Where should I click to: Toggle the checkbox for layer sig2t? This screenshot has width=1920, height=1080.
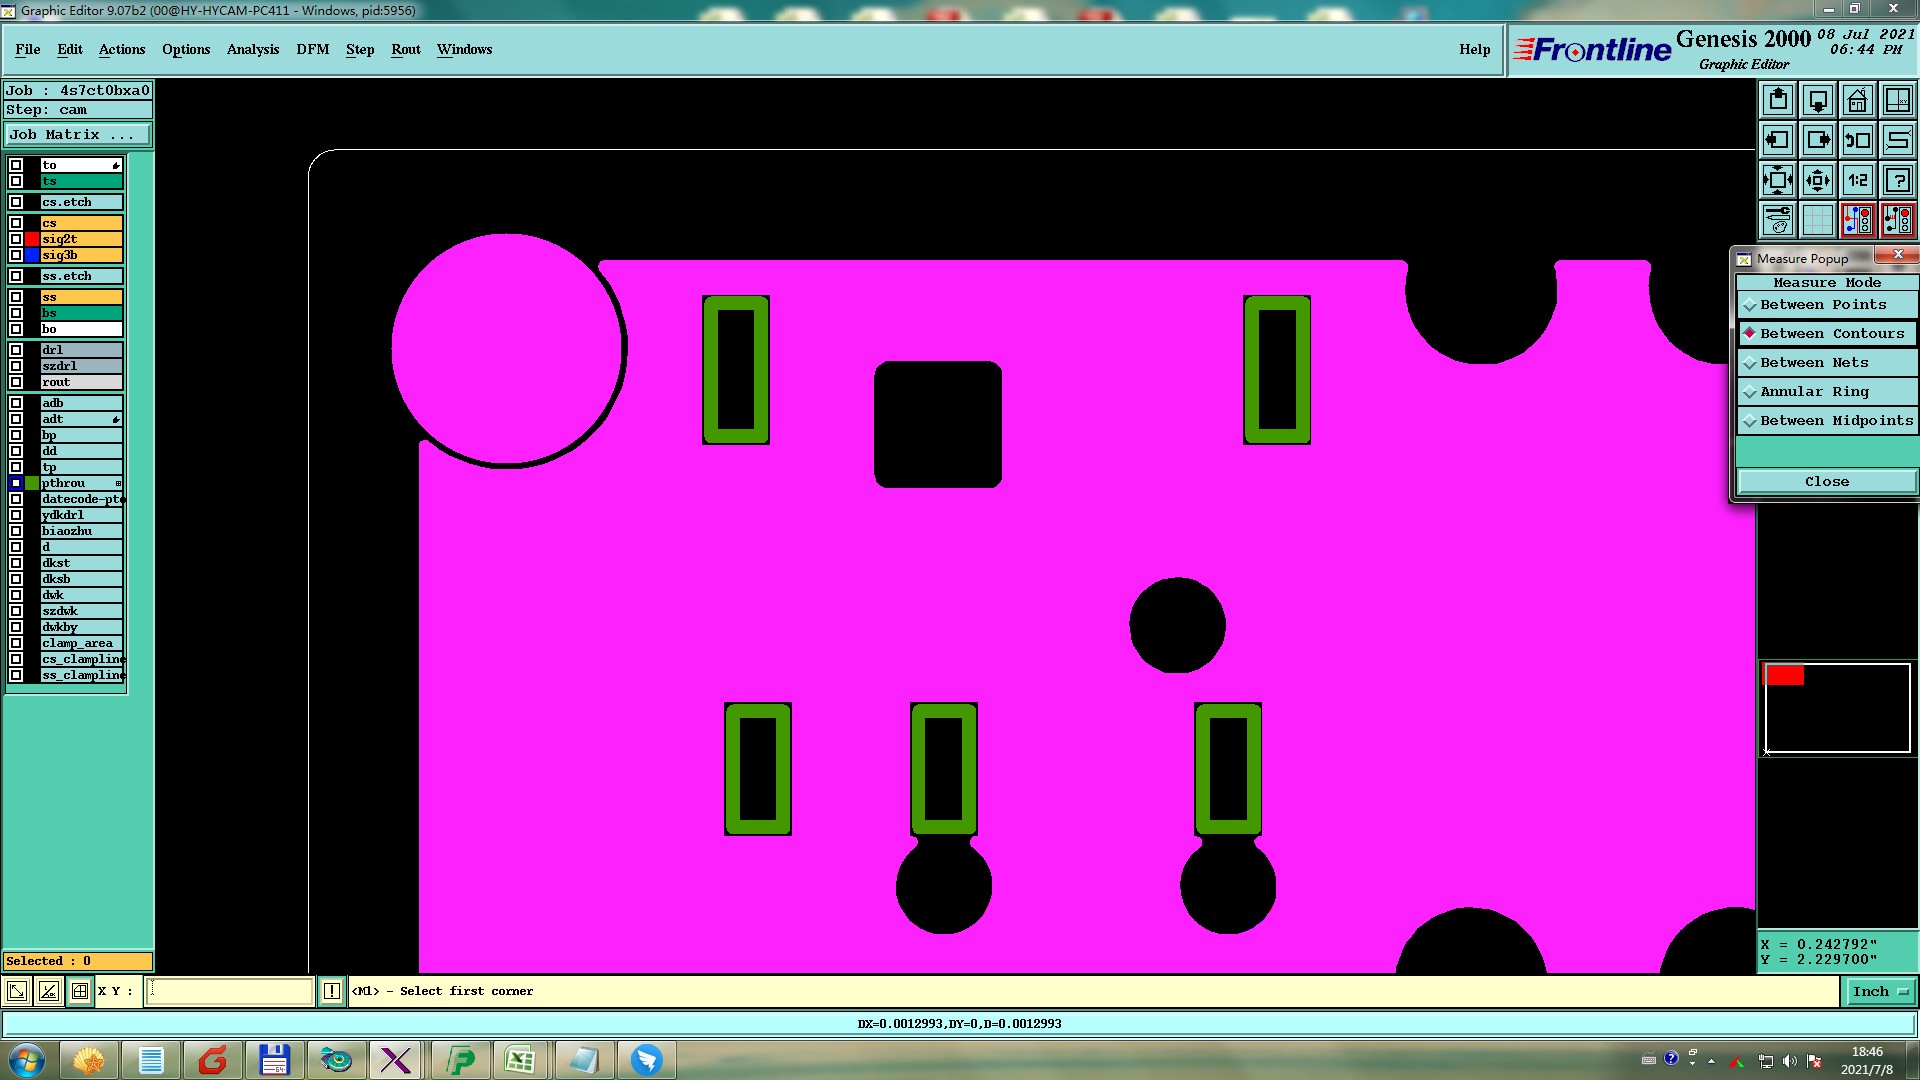pos(16,239)
